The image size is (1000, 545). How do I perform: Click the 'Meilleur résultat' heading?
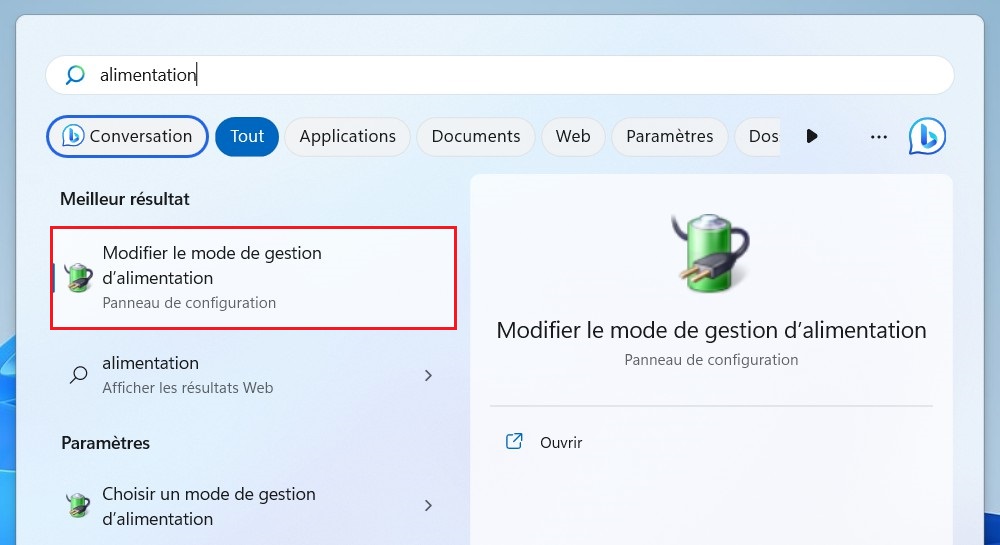[x=125, y=199]
